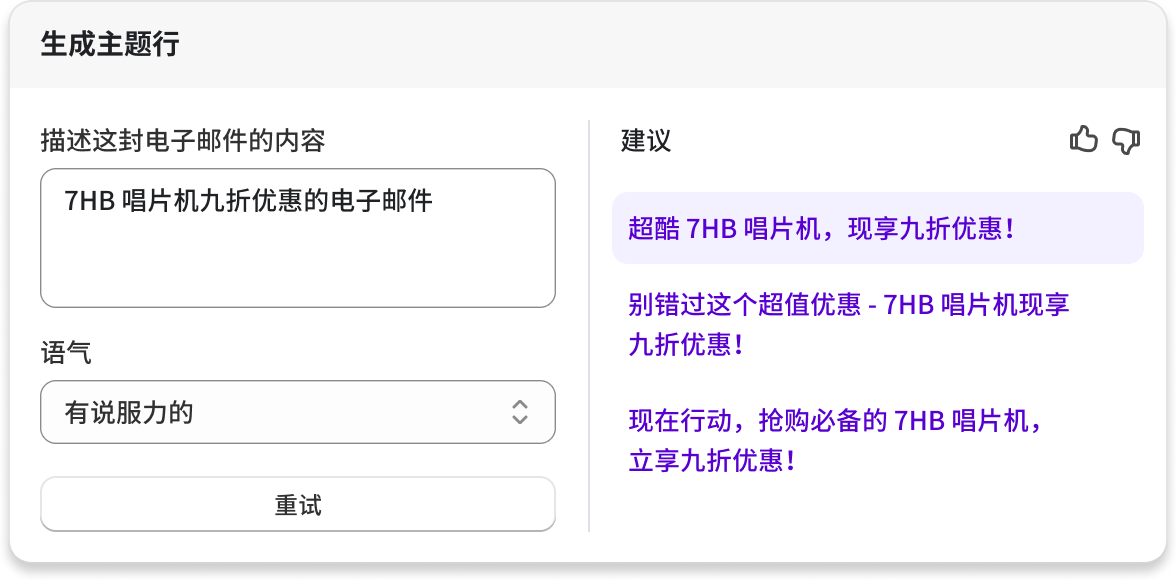The height and width of the screenshot is (580, 1176).
Task: Select the dislike icon in the suggestions panel
Action: coord(1127,142)
